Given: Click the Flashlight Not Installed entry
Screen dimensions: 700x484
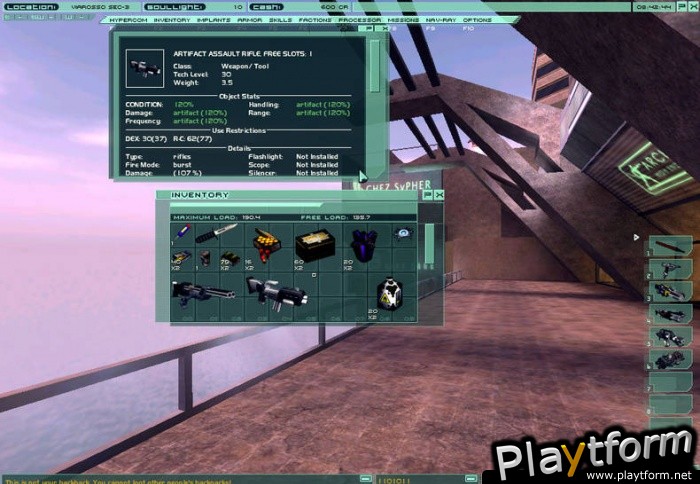Looking at the screenshot, I should pos(293,157).
